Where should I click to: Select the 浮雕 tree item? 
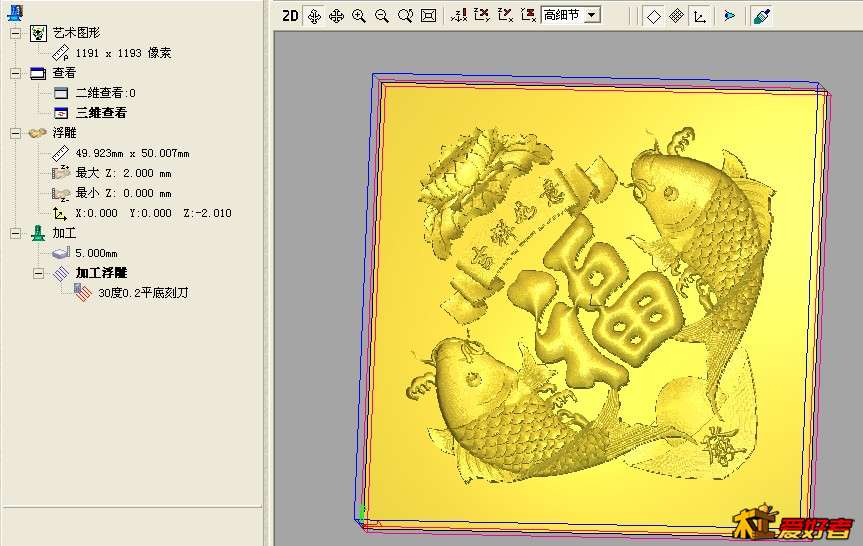(x=64, y=133)
